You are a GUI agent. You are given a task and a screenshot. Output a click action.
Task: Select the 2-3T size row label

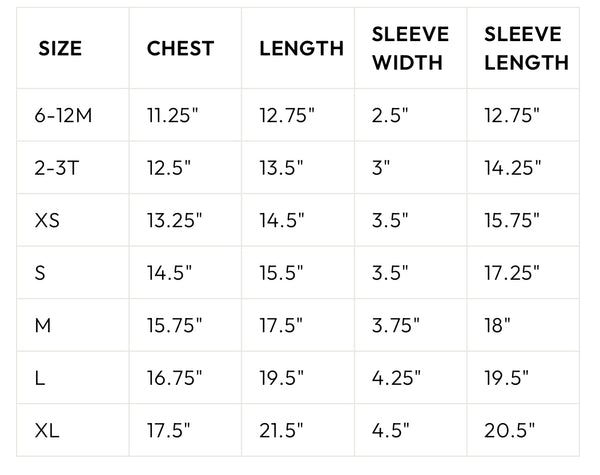coord(57,166)
